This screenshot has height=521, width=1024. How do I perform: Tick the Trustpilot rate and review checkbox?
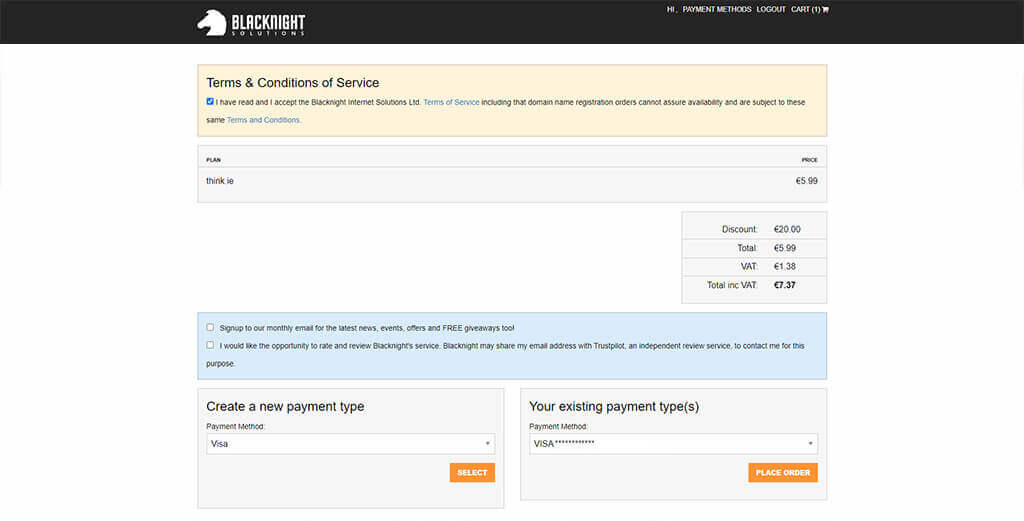[x=210, y=345]
